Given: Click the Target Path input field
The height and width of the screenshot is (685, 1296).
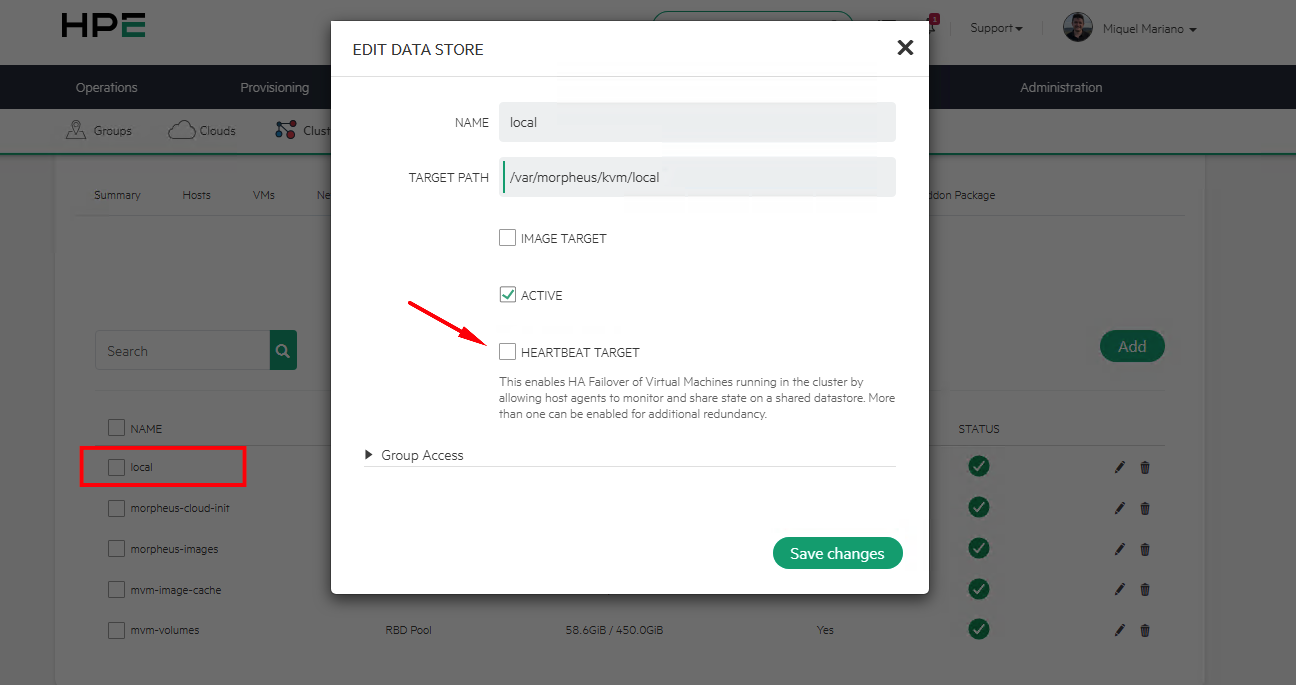Looking at the screenshot, I should pos(698,177).
